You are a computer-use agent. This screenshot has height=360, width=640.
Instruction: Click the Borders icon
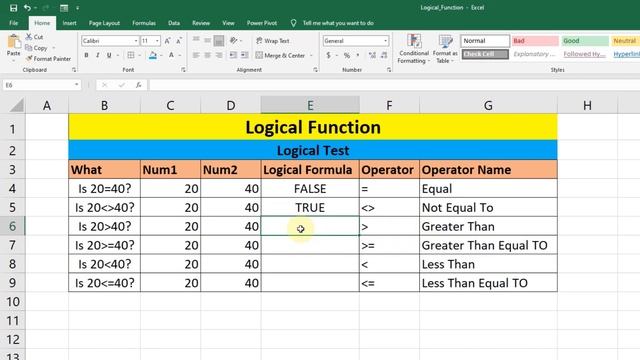tap(131, 55)
